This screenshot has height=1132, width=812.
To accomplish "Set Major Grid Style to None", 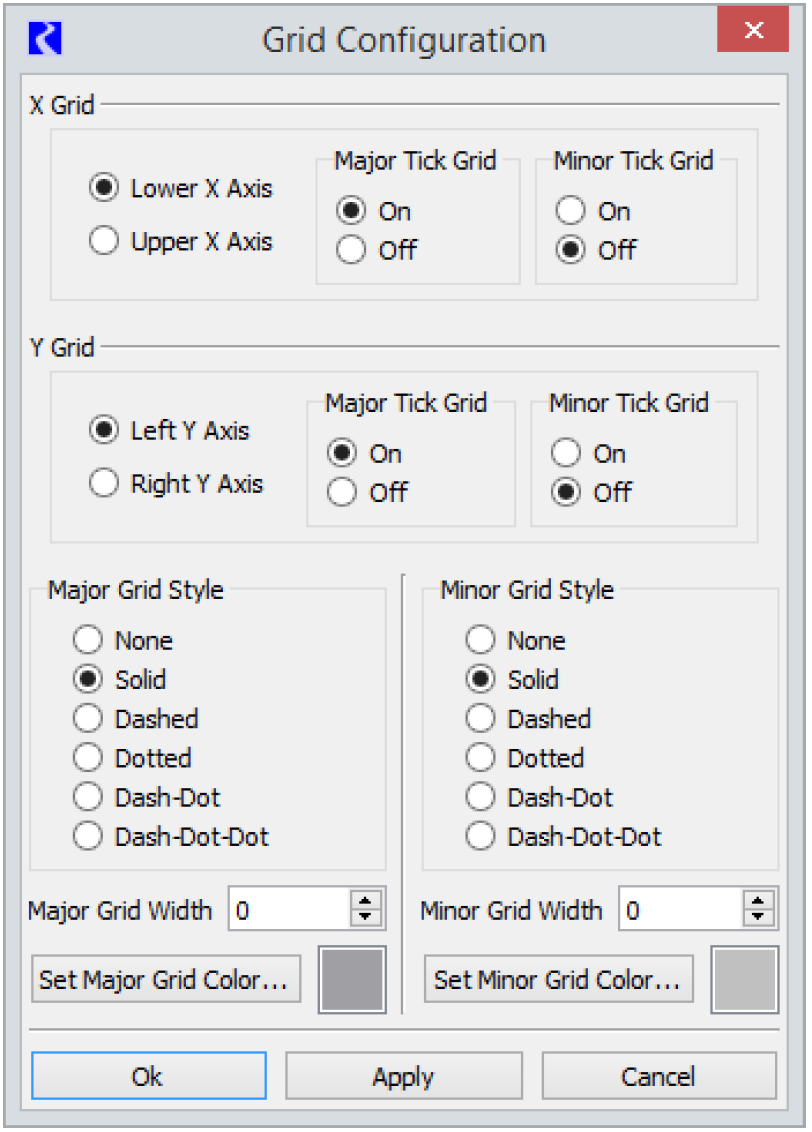I will click(x=88, y=640).
